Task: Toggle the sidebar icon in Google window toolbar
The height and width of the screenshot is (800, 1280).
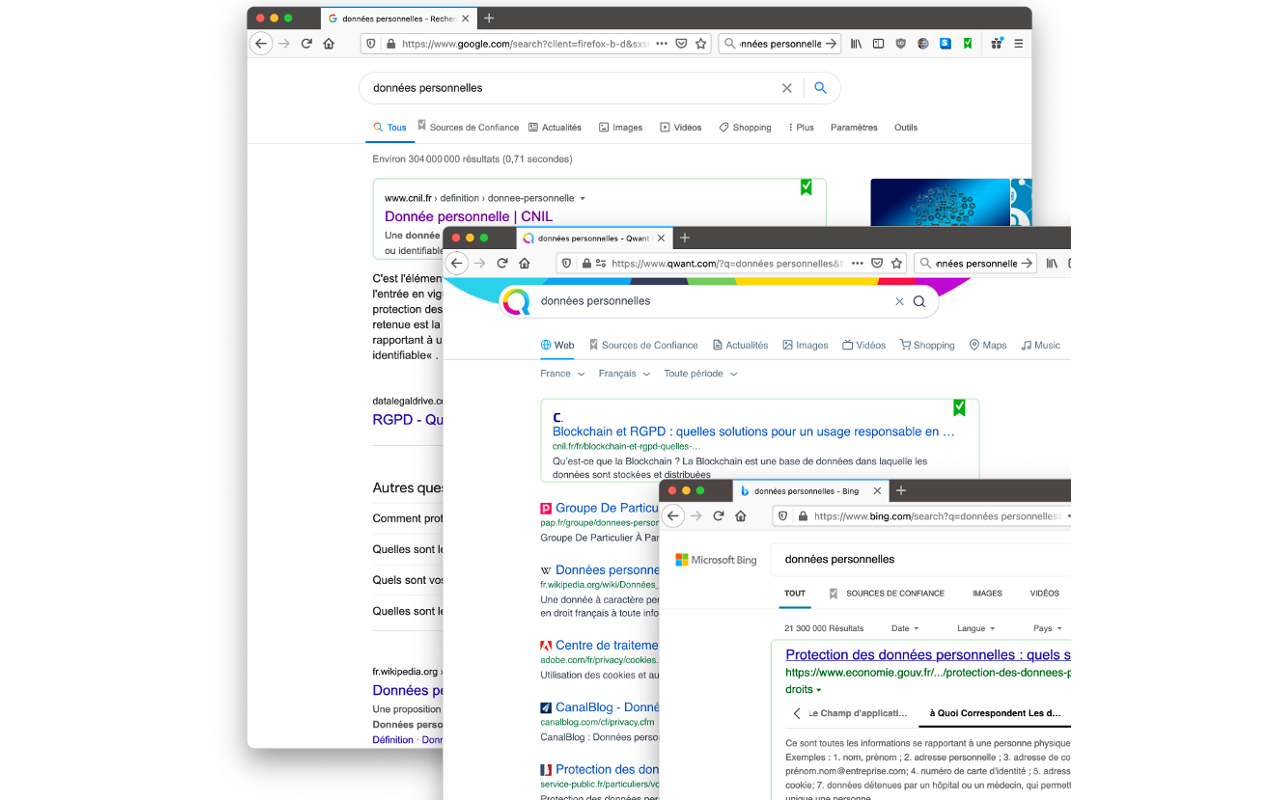Action: click(878, 44)
